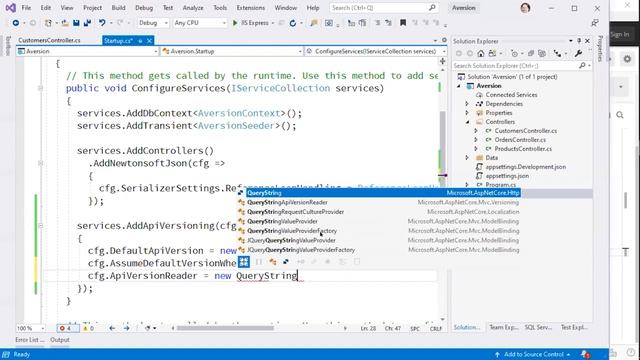Expand the Properties node in Solution Explorer
The width and height of the screenshot is (640, 360).
point(467,113)
